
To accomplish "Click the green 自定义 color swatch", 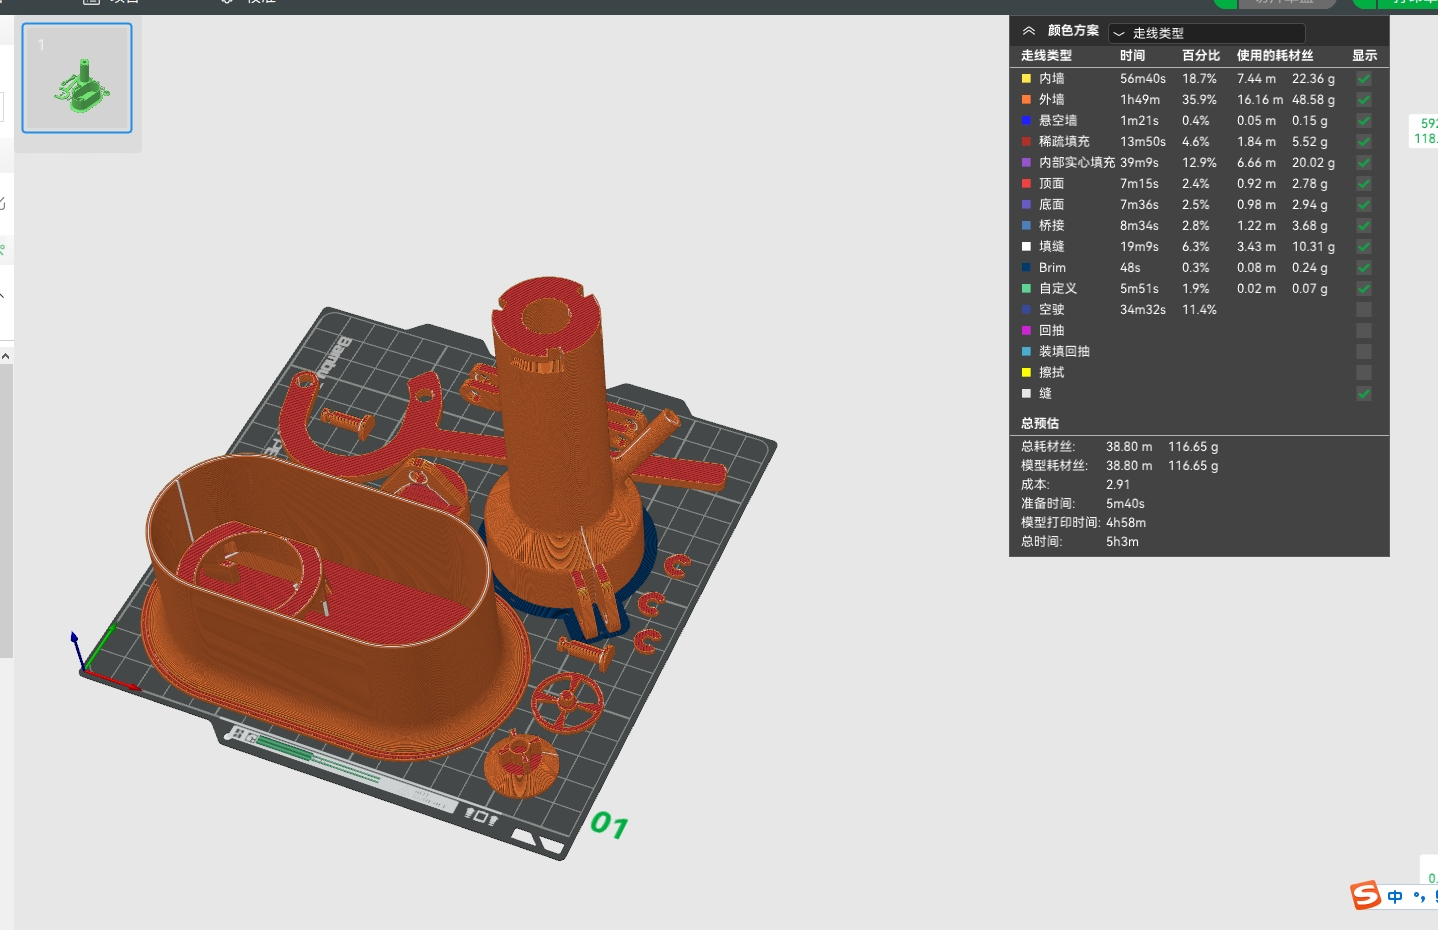I will [1026, 289].
